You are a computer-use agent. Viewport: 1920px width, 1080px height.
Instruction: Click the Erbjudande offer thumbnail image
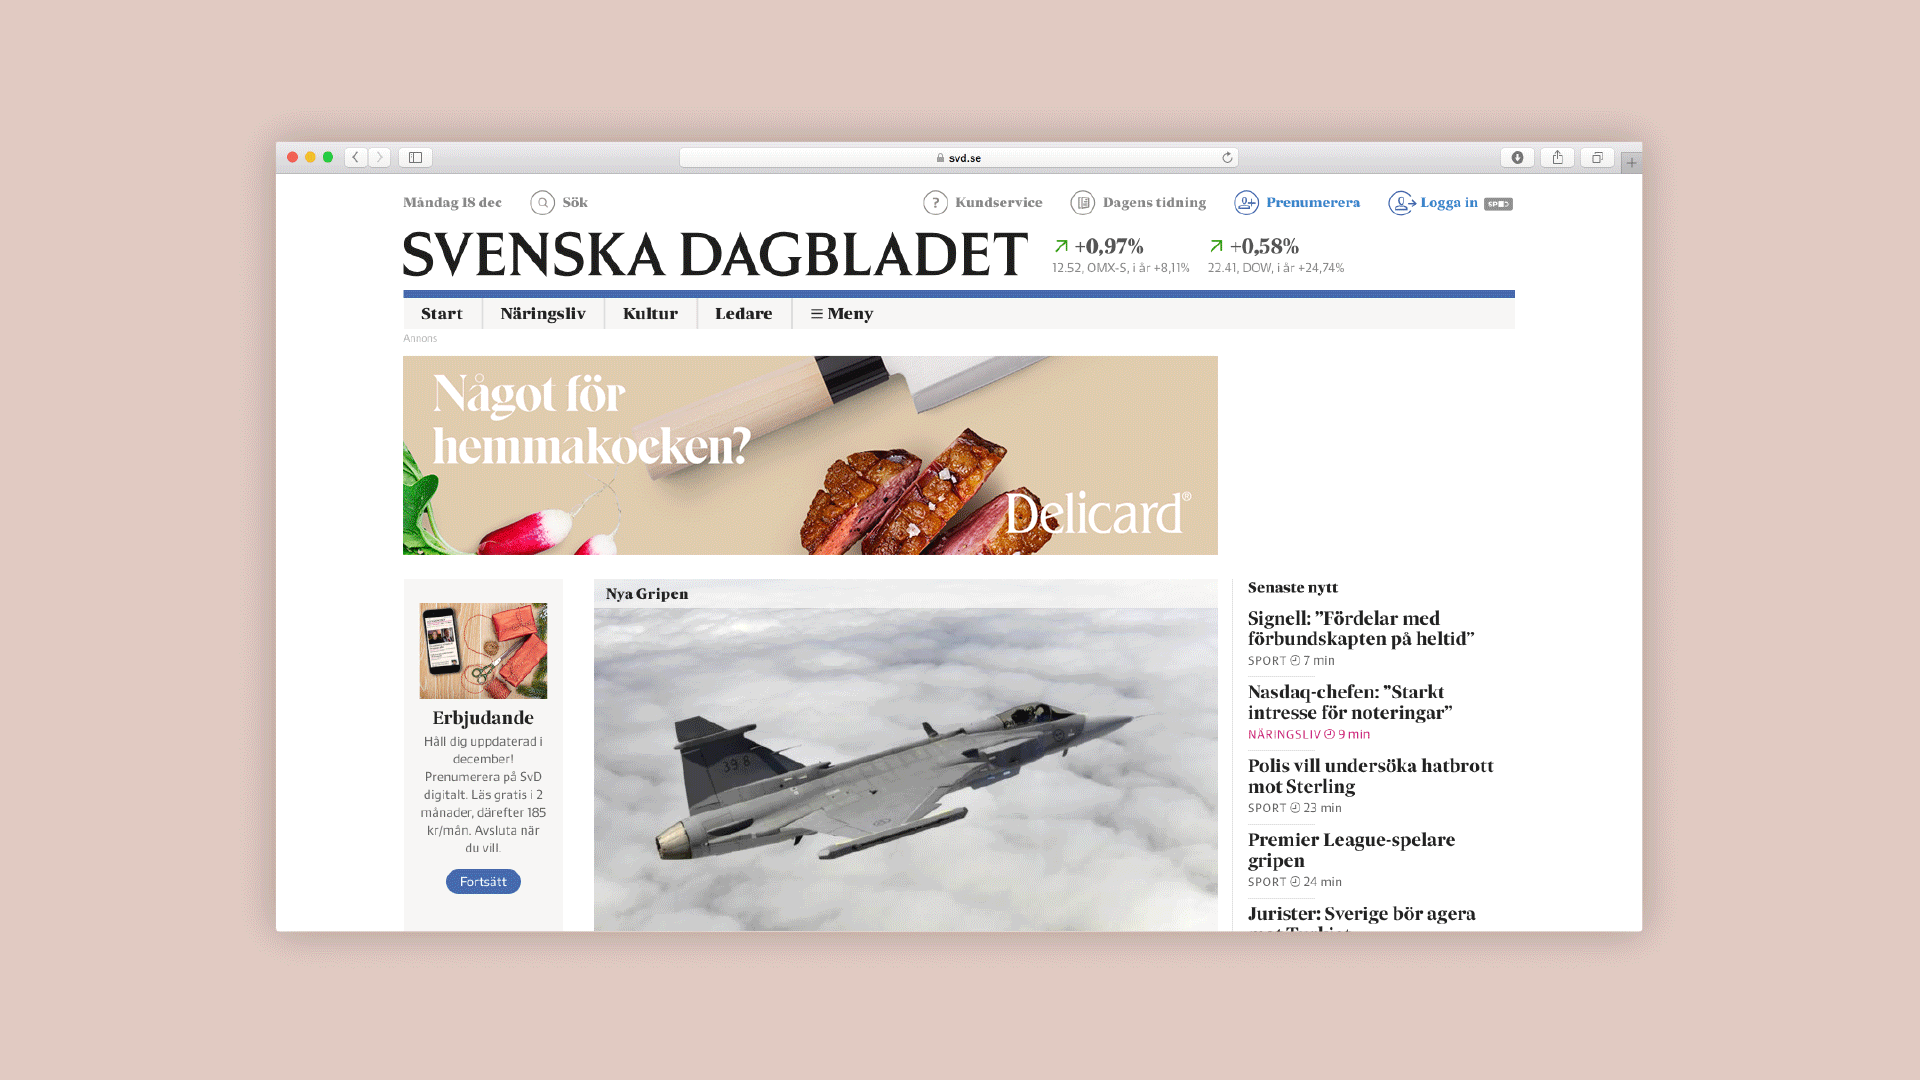[x=483, y=651]
